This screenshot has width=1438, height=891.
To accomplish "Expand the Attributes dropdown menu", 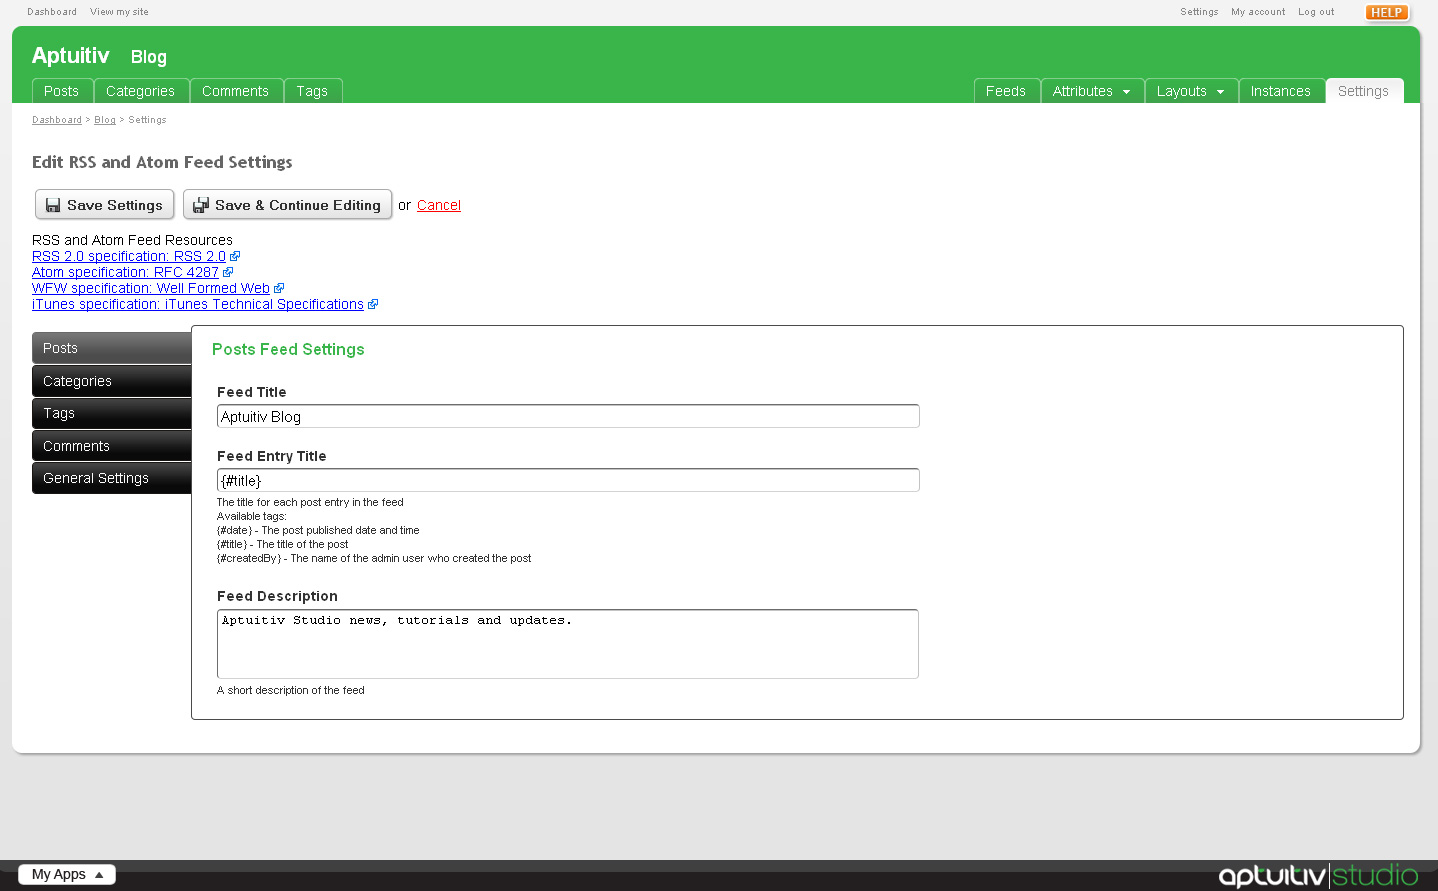I will (1092, 91).
